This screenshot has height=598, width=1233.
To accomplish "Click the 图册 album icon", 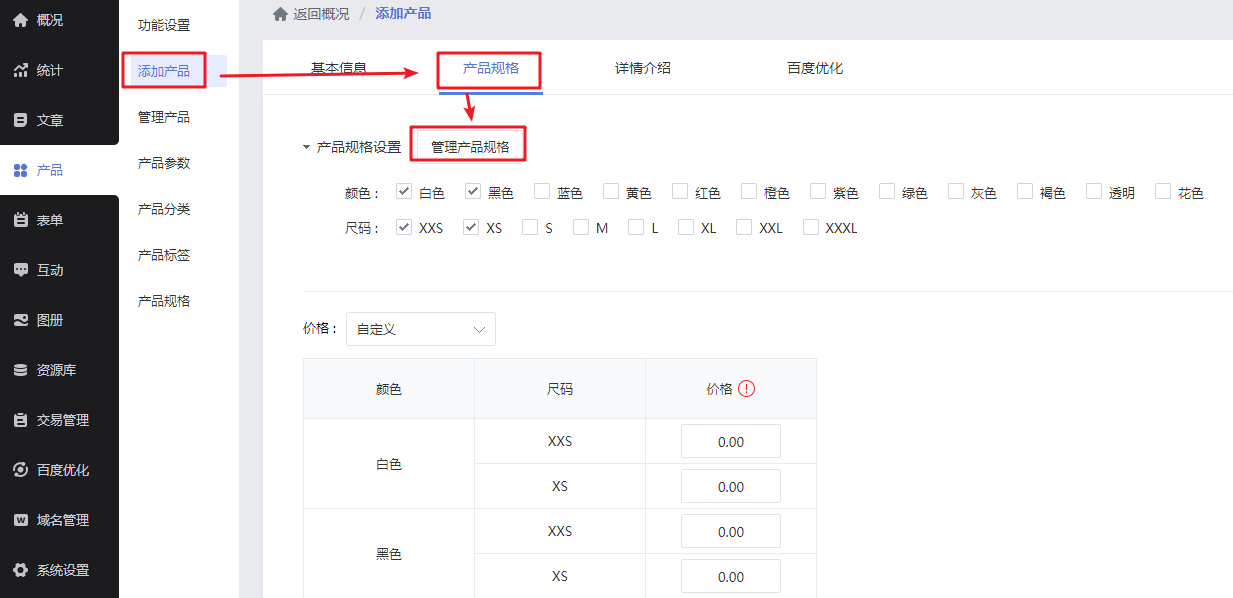I will tap(20, 320).
